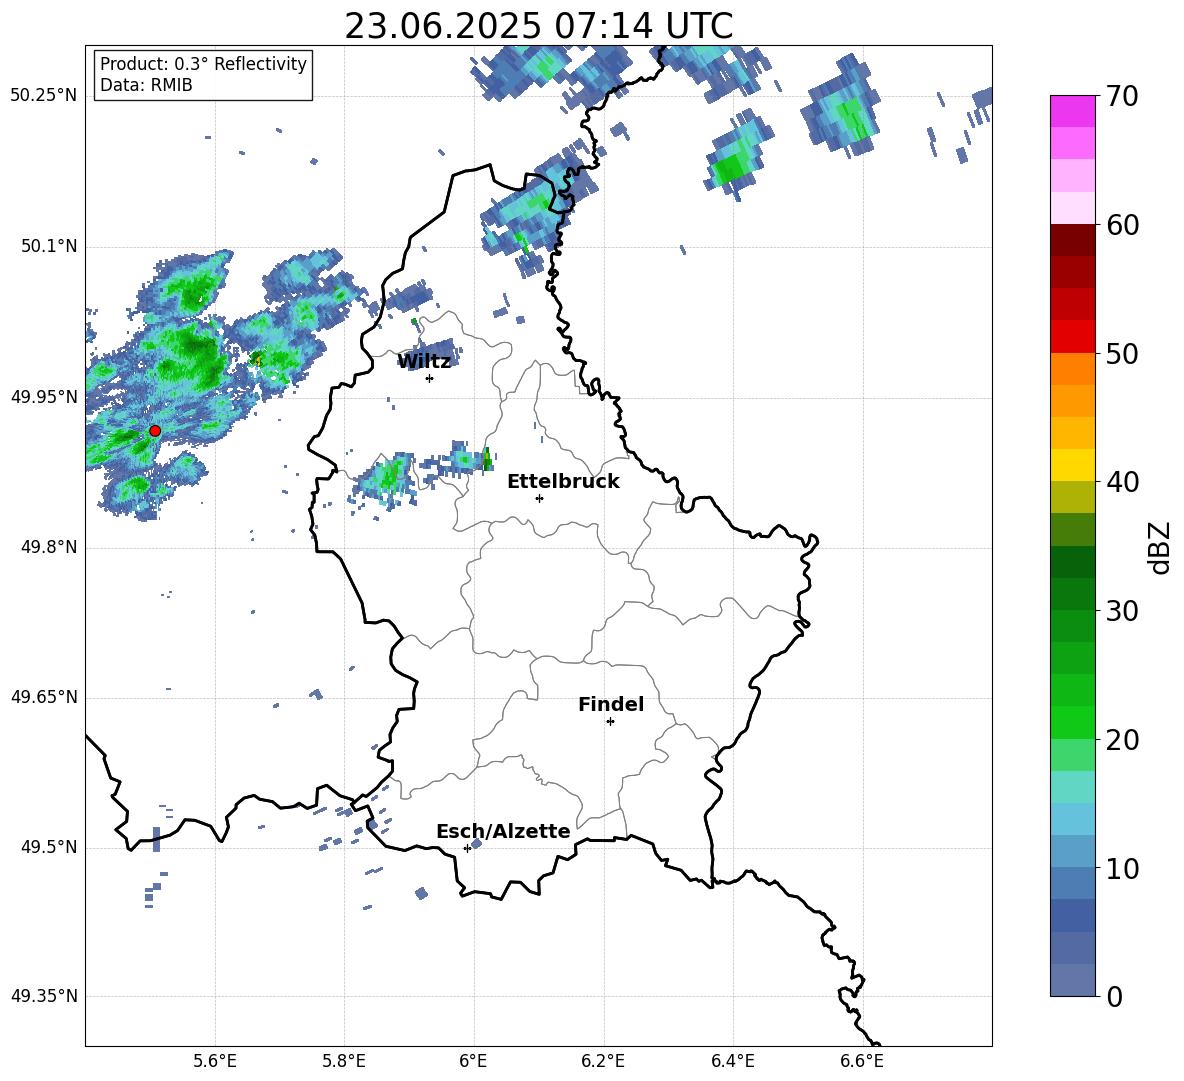Click longitude label 6.6°E

click(862, 1061)
